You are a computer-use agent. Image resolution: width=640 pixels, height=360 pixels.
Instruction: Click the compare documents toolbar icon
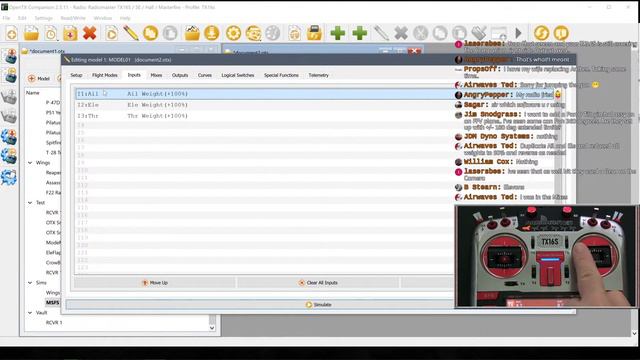[294, 33]
